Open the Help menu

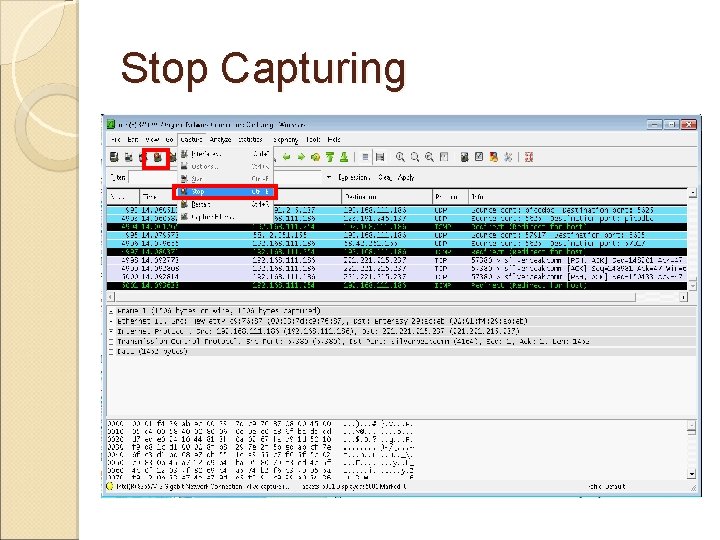334,139
